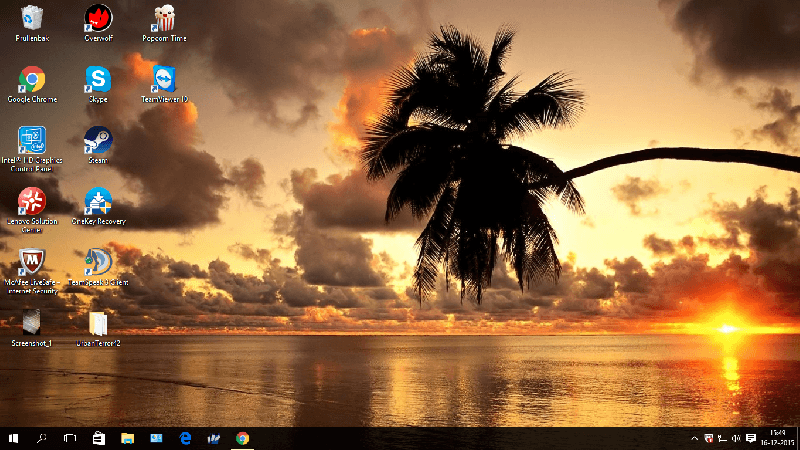The width and height of the screenshot is (800, 450).
Task: Click the taskbar clock and date
Action: click(777, 438)
